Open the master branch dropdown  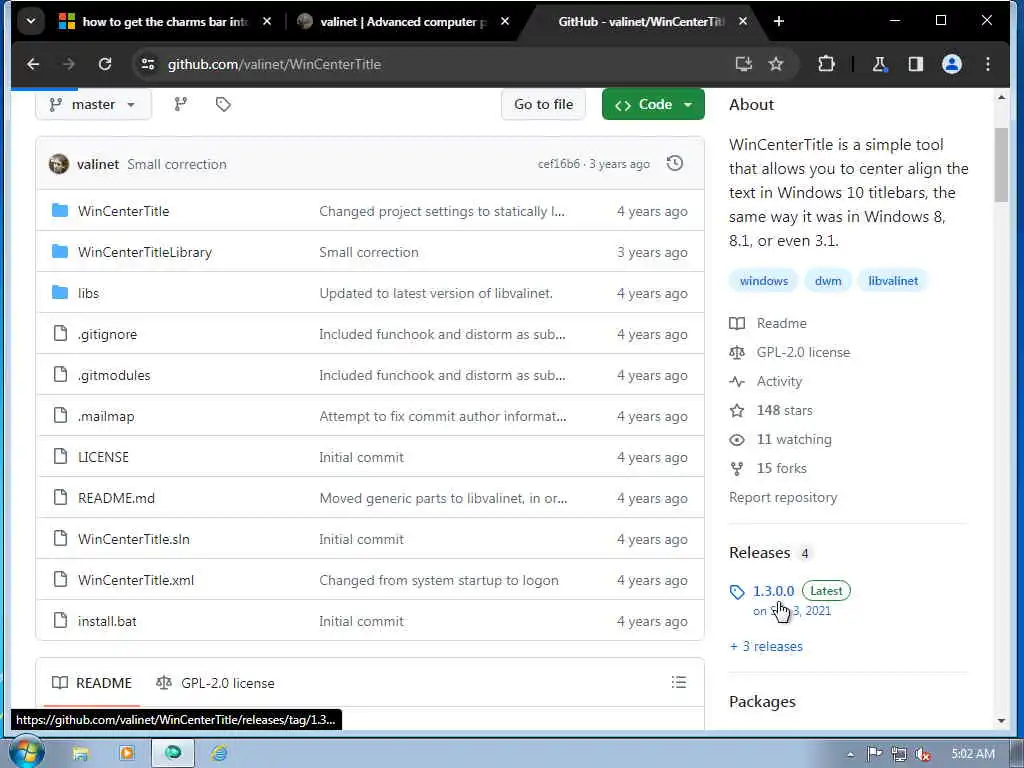[x=93, y=104]
